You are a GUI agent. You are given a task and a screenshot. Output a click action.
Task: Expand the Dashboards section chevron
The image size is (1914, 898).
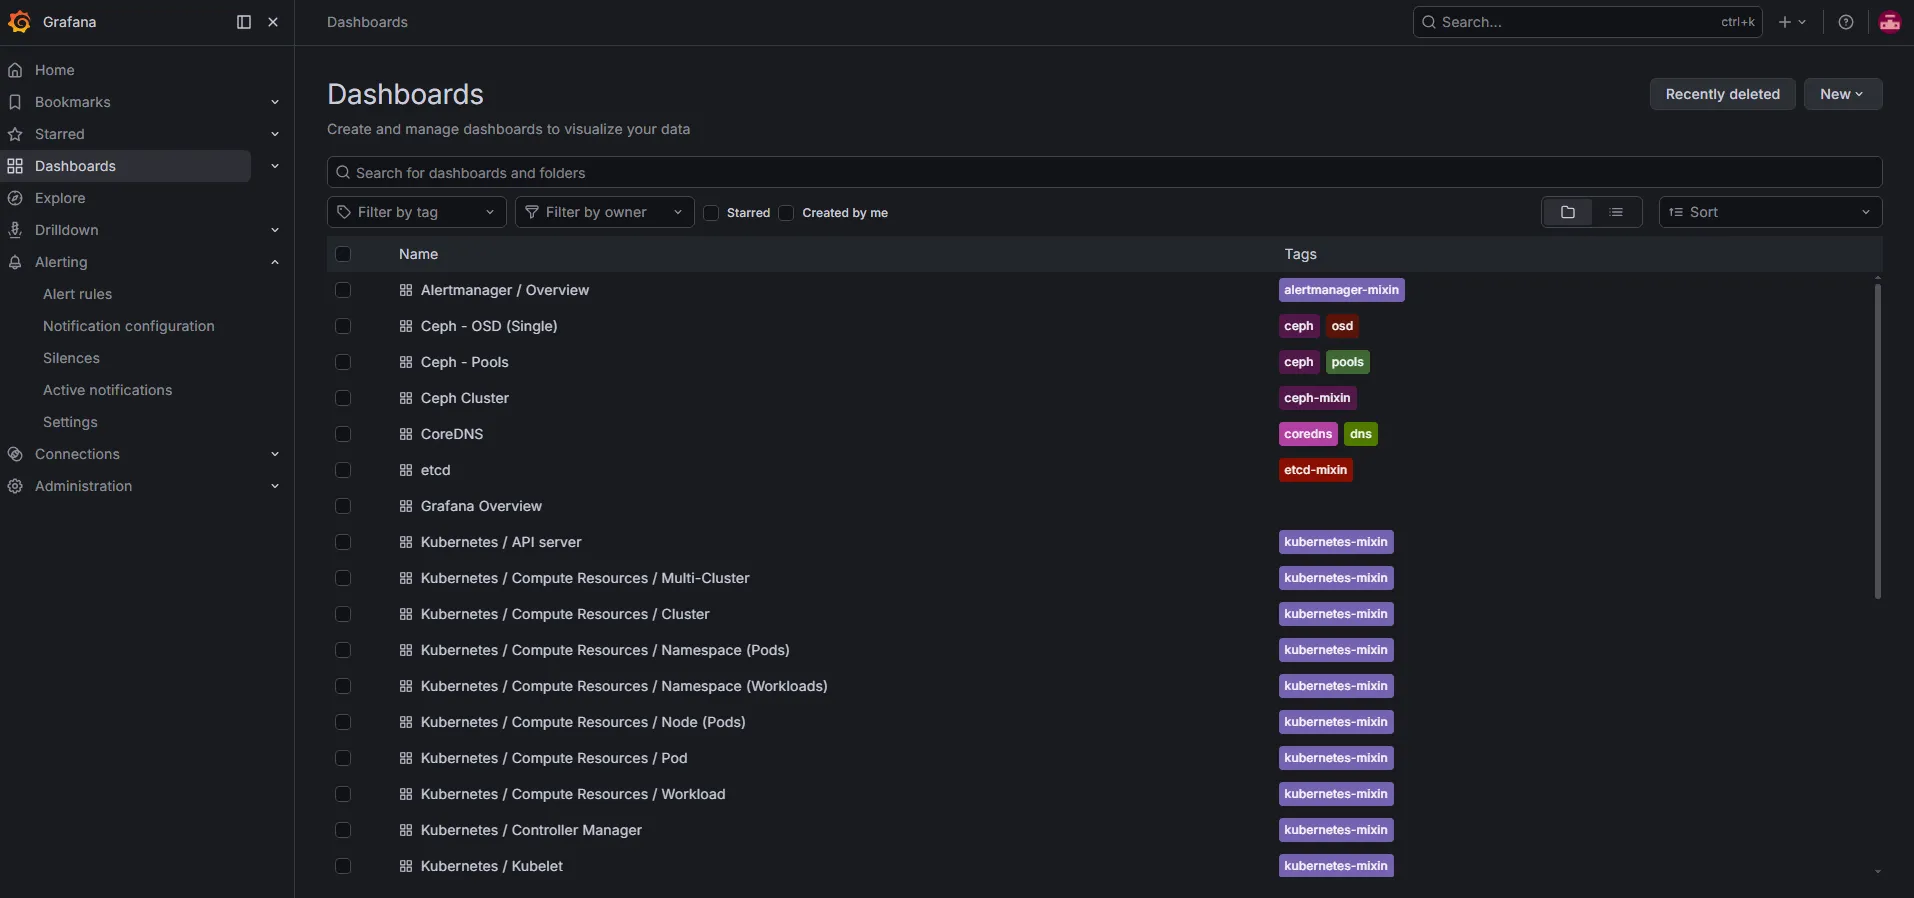[275, 166]
